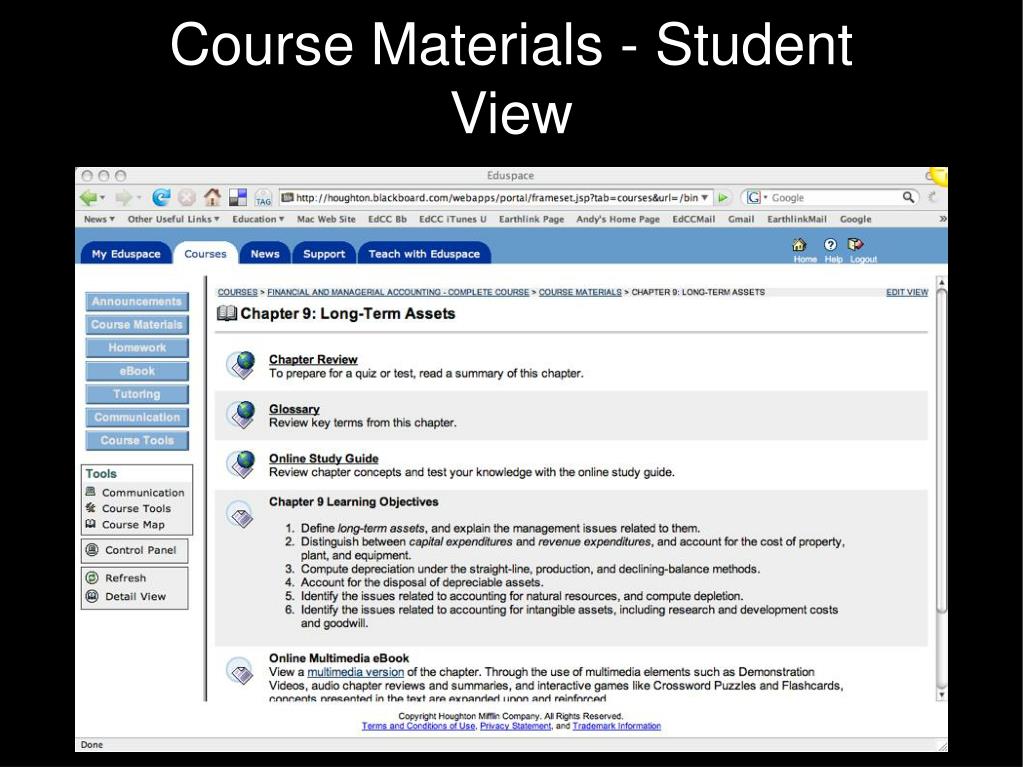Image resolution: width=1023 pixels, height=767 pixels.
Task: Click the Announcements sidebar button
Action: coord(137,301)
